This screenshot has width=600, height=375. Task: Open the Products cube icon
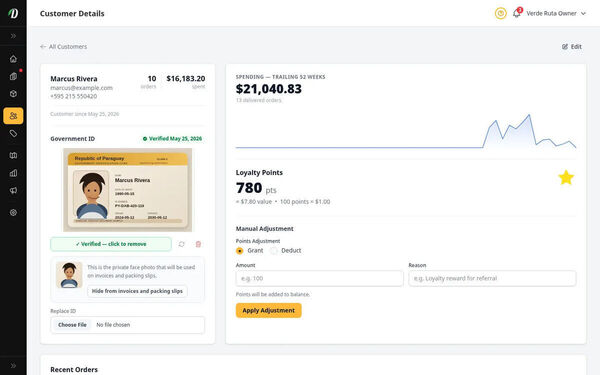[13, 94]
